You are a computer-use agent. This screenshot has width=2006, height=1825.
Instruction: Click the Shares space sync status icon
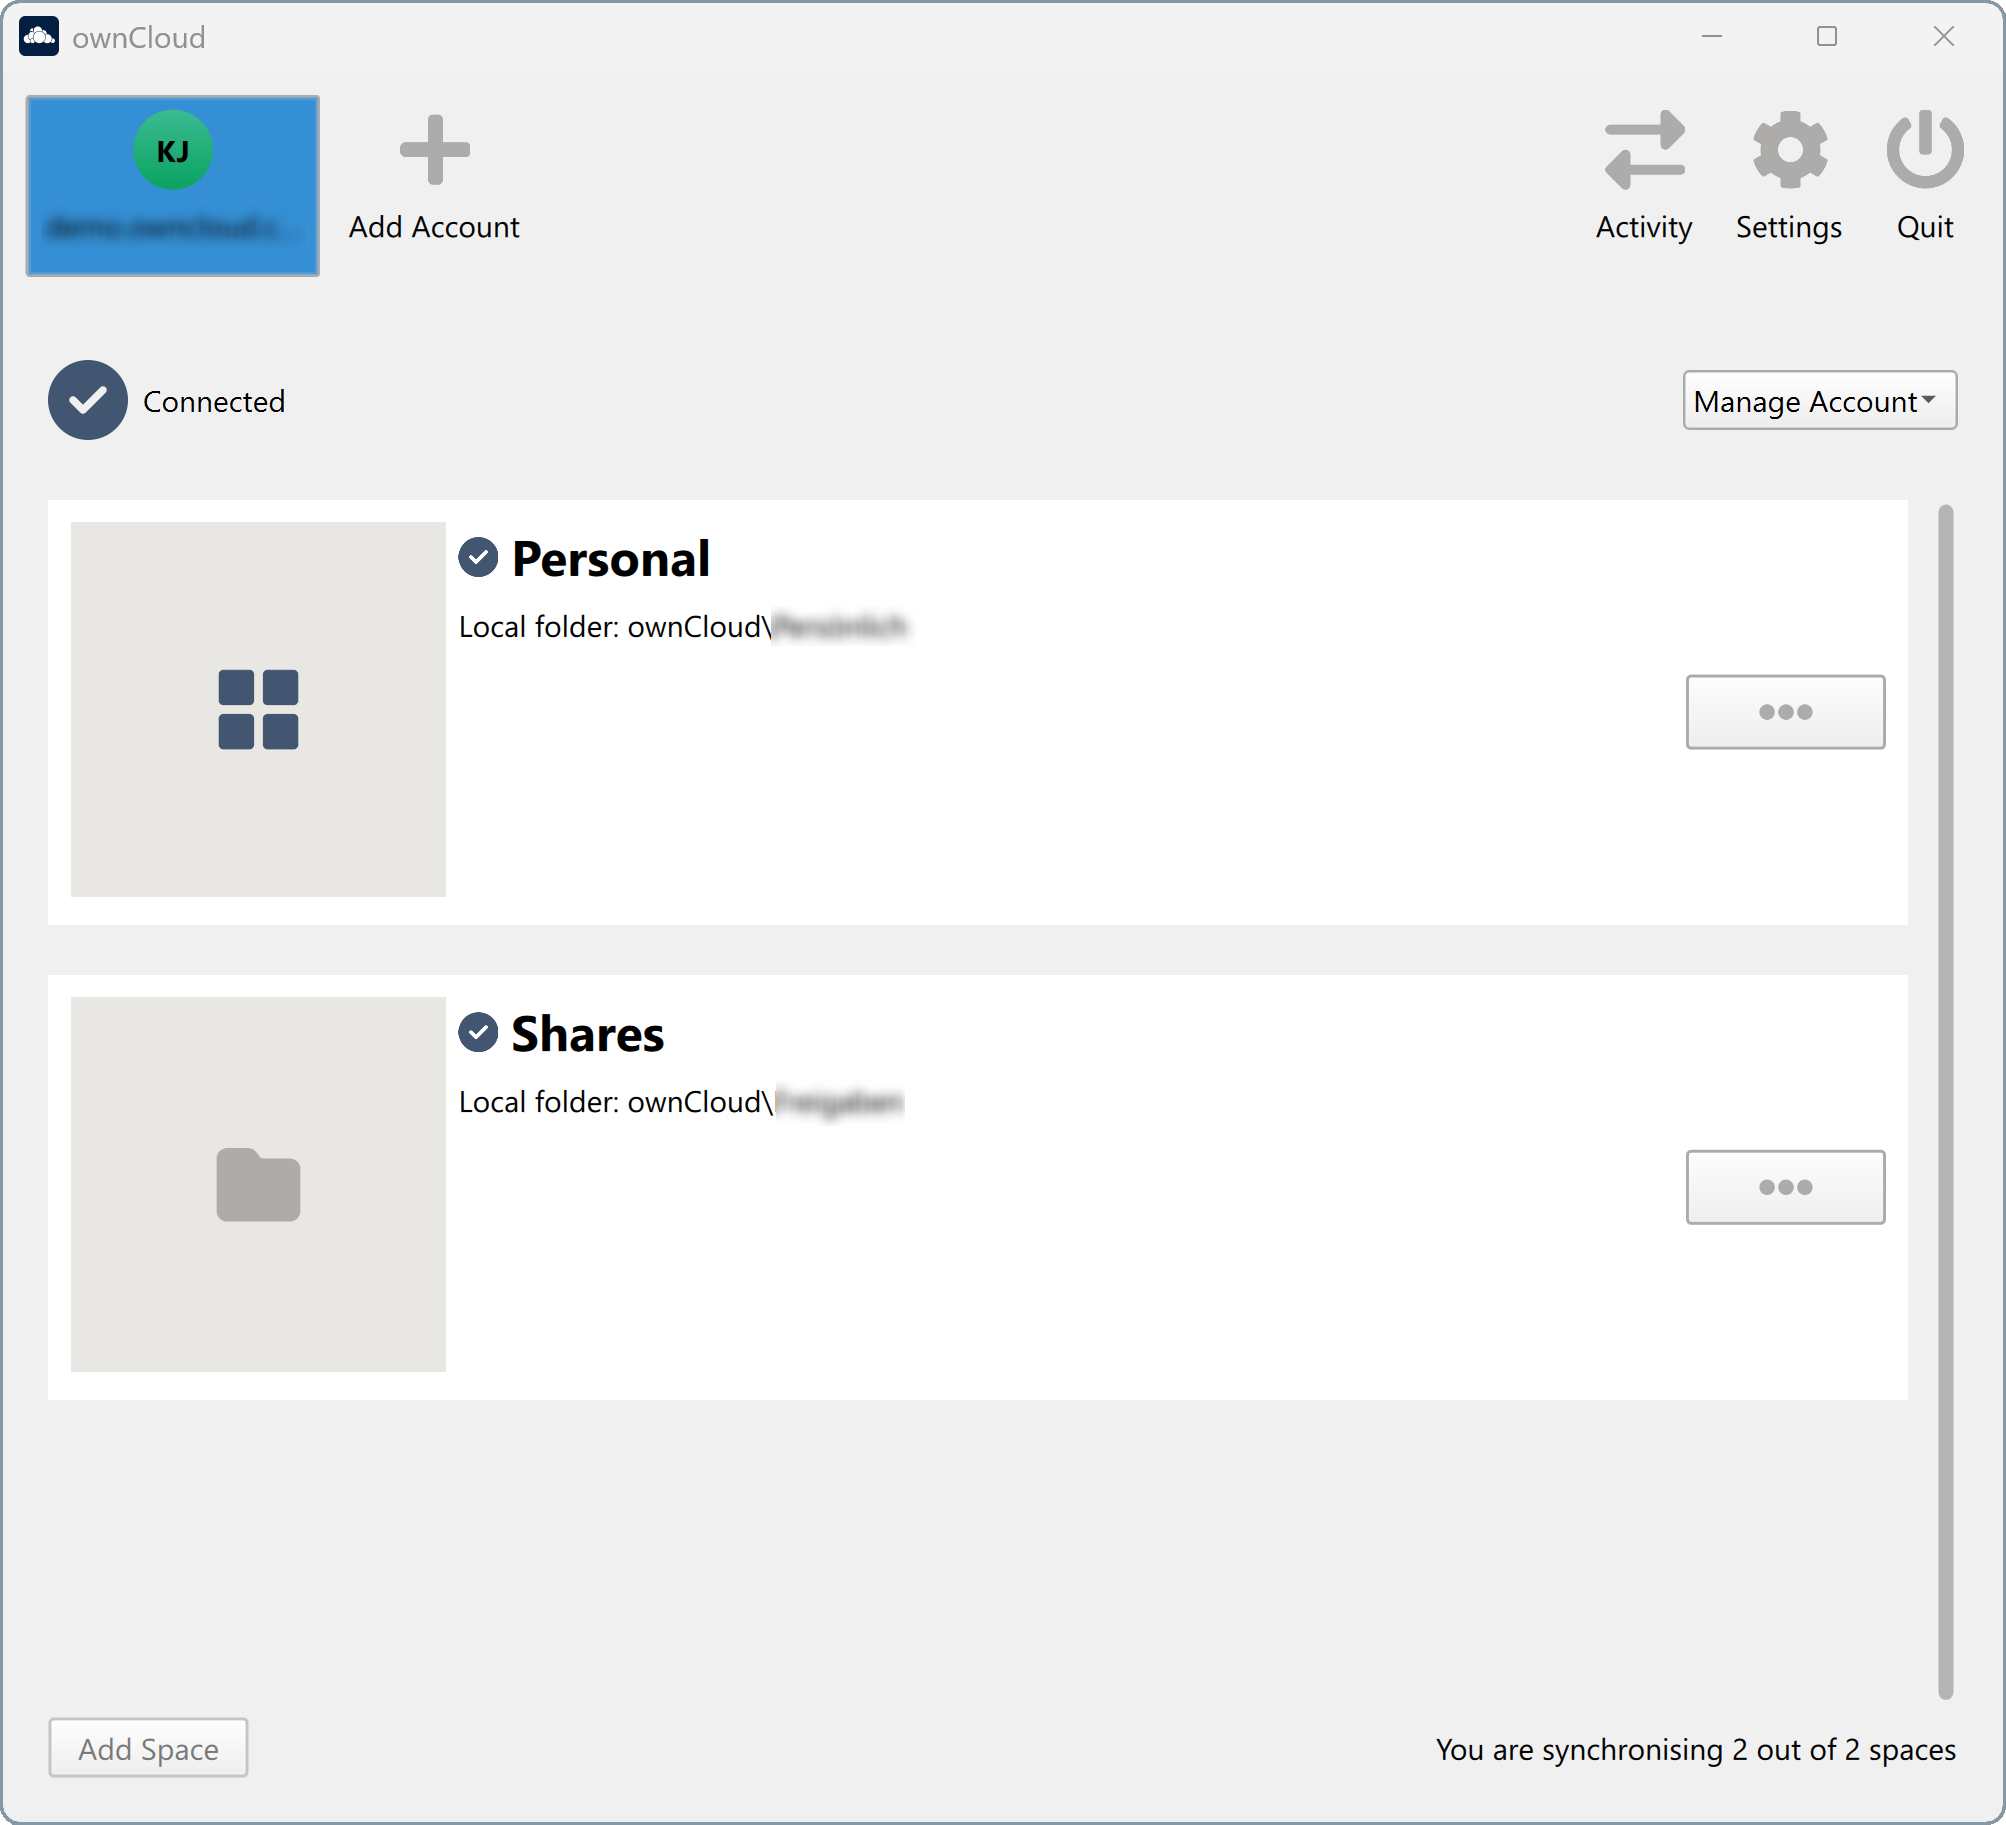click(x=478, y=1033)
